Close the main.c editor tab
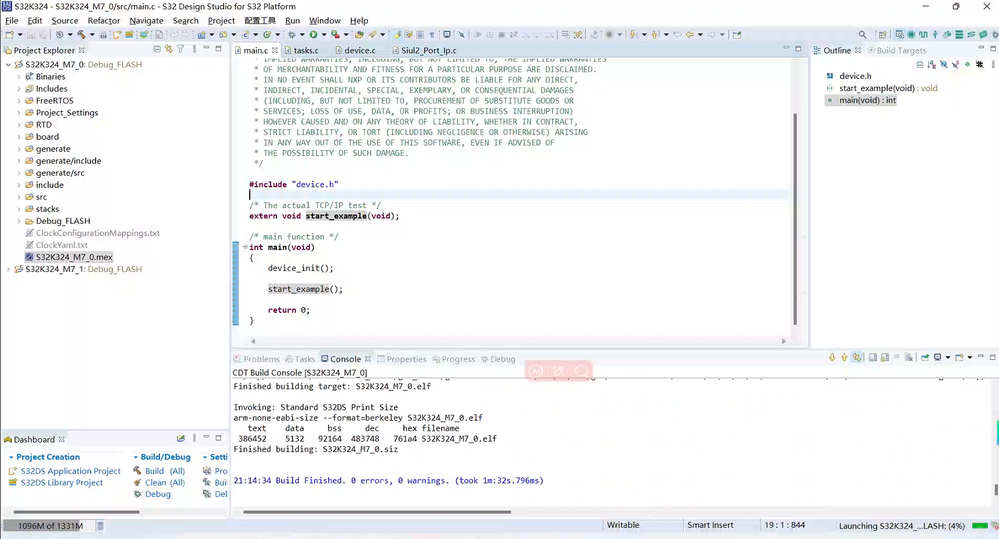 click(x=275, y=50)
